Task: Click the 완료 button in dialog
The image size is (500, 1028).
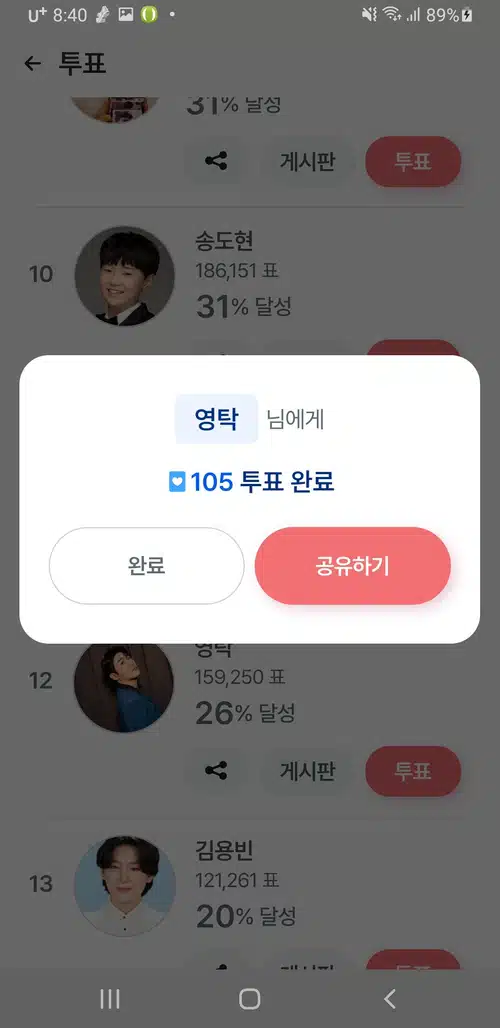Action: [x=147, y=566]
